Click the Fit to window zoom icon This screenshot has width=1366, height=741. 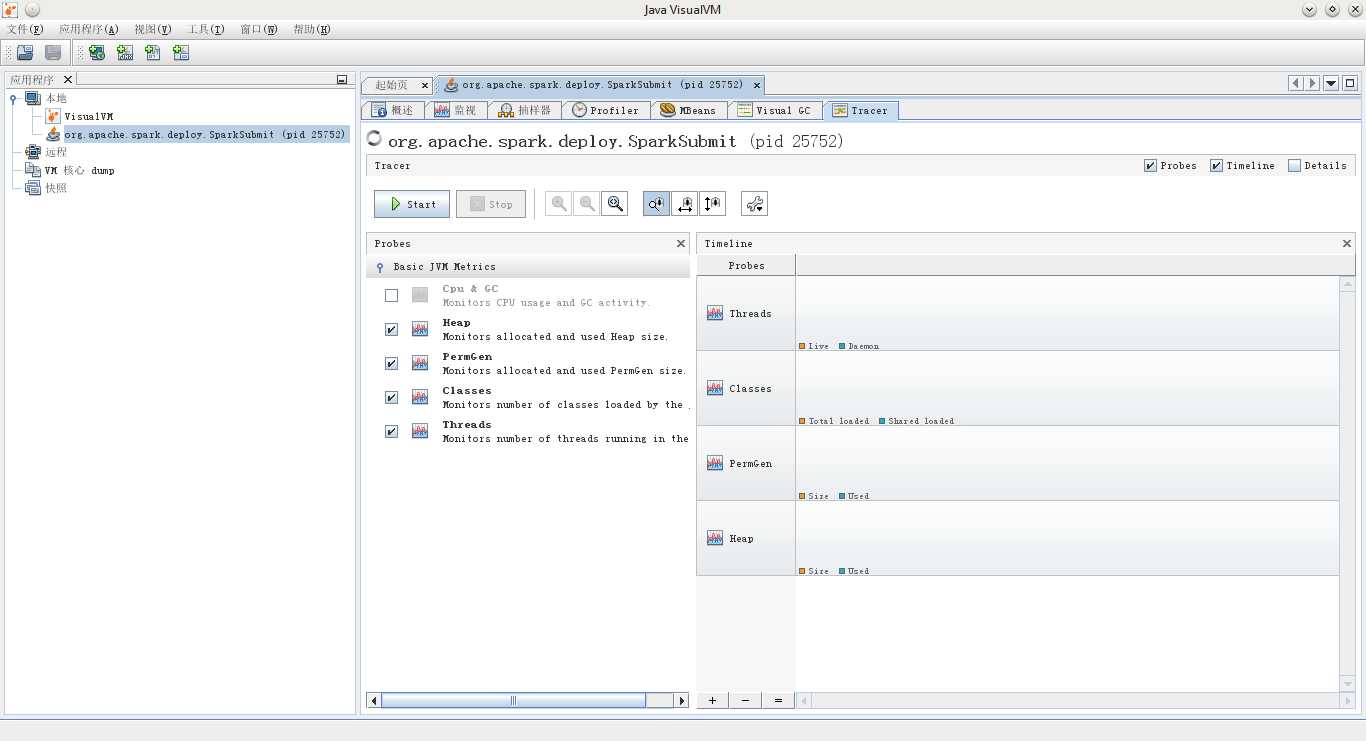click(615, 204)
